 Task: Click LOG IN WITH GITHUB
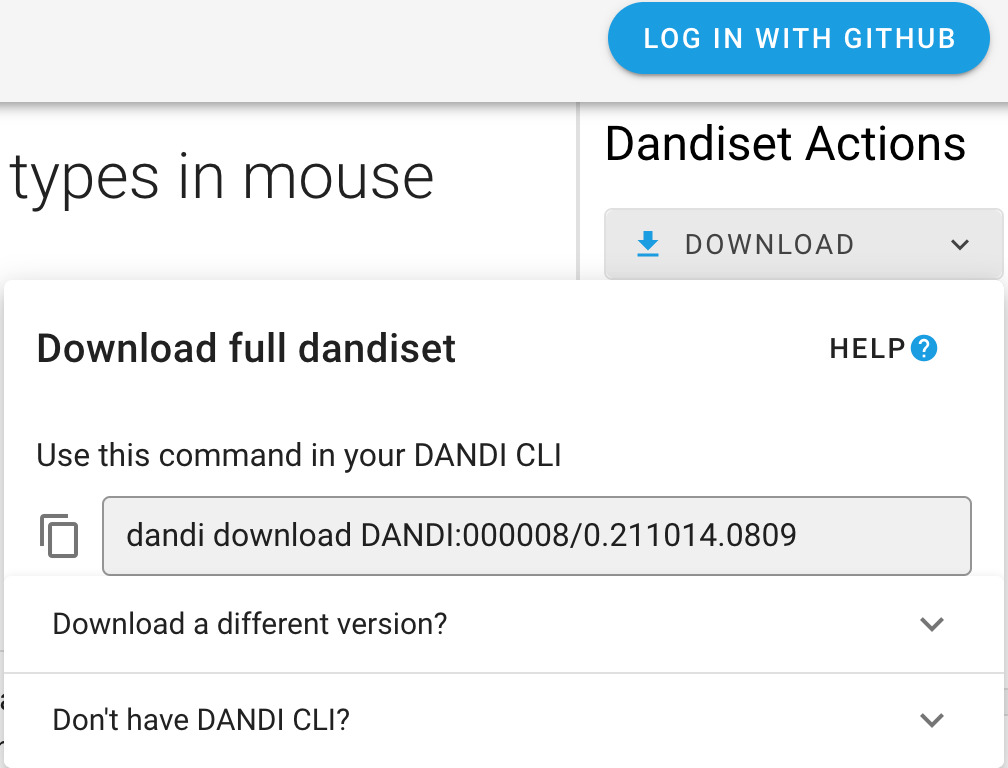coord(798,38)
